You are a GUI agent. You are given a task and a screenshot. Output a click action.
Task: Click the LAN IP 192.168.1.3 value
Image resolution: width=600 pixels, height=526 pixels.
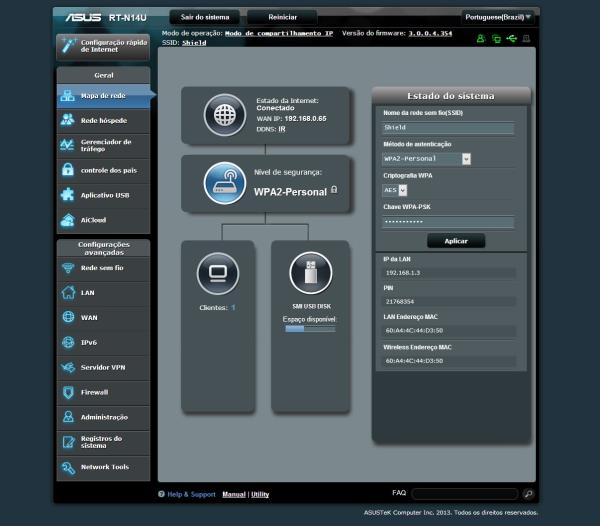tap(403, 273)
